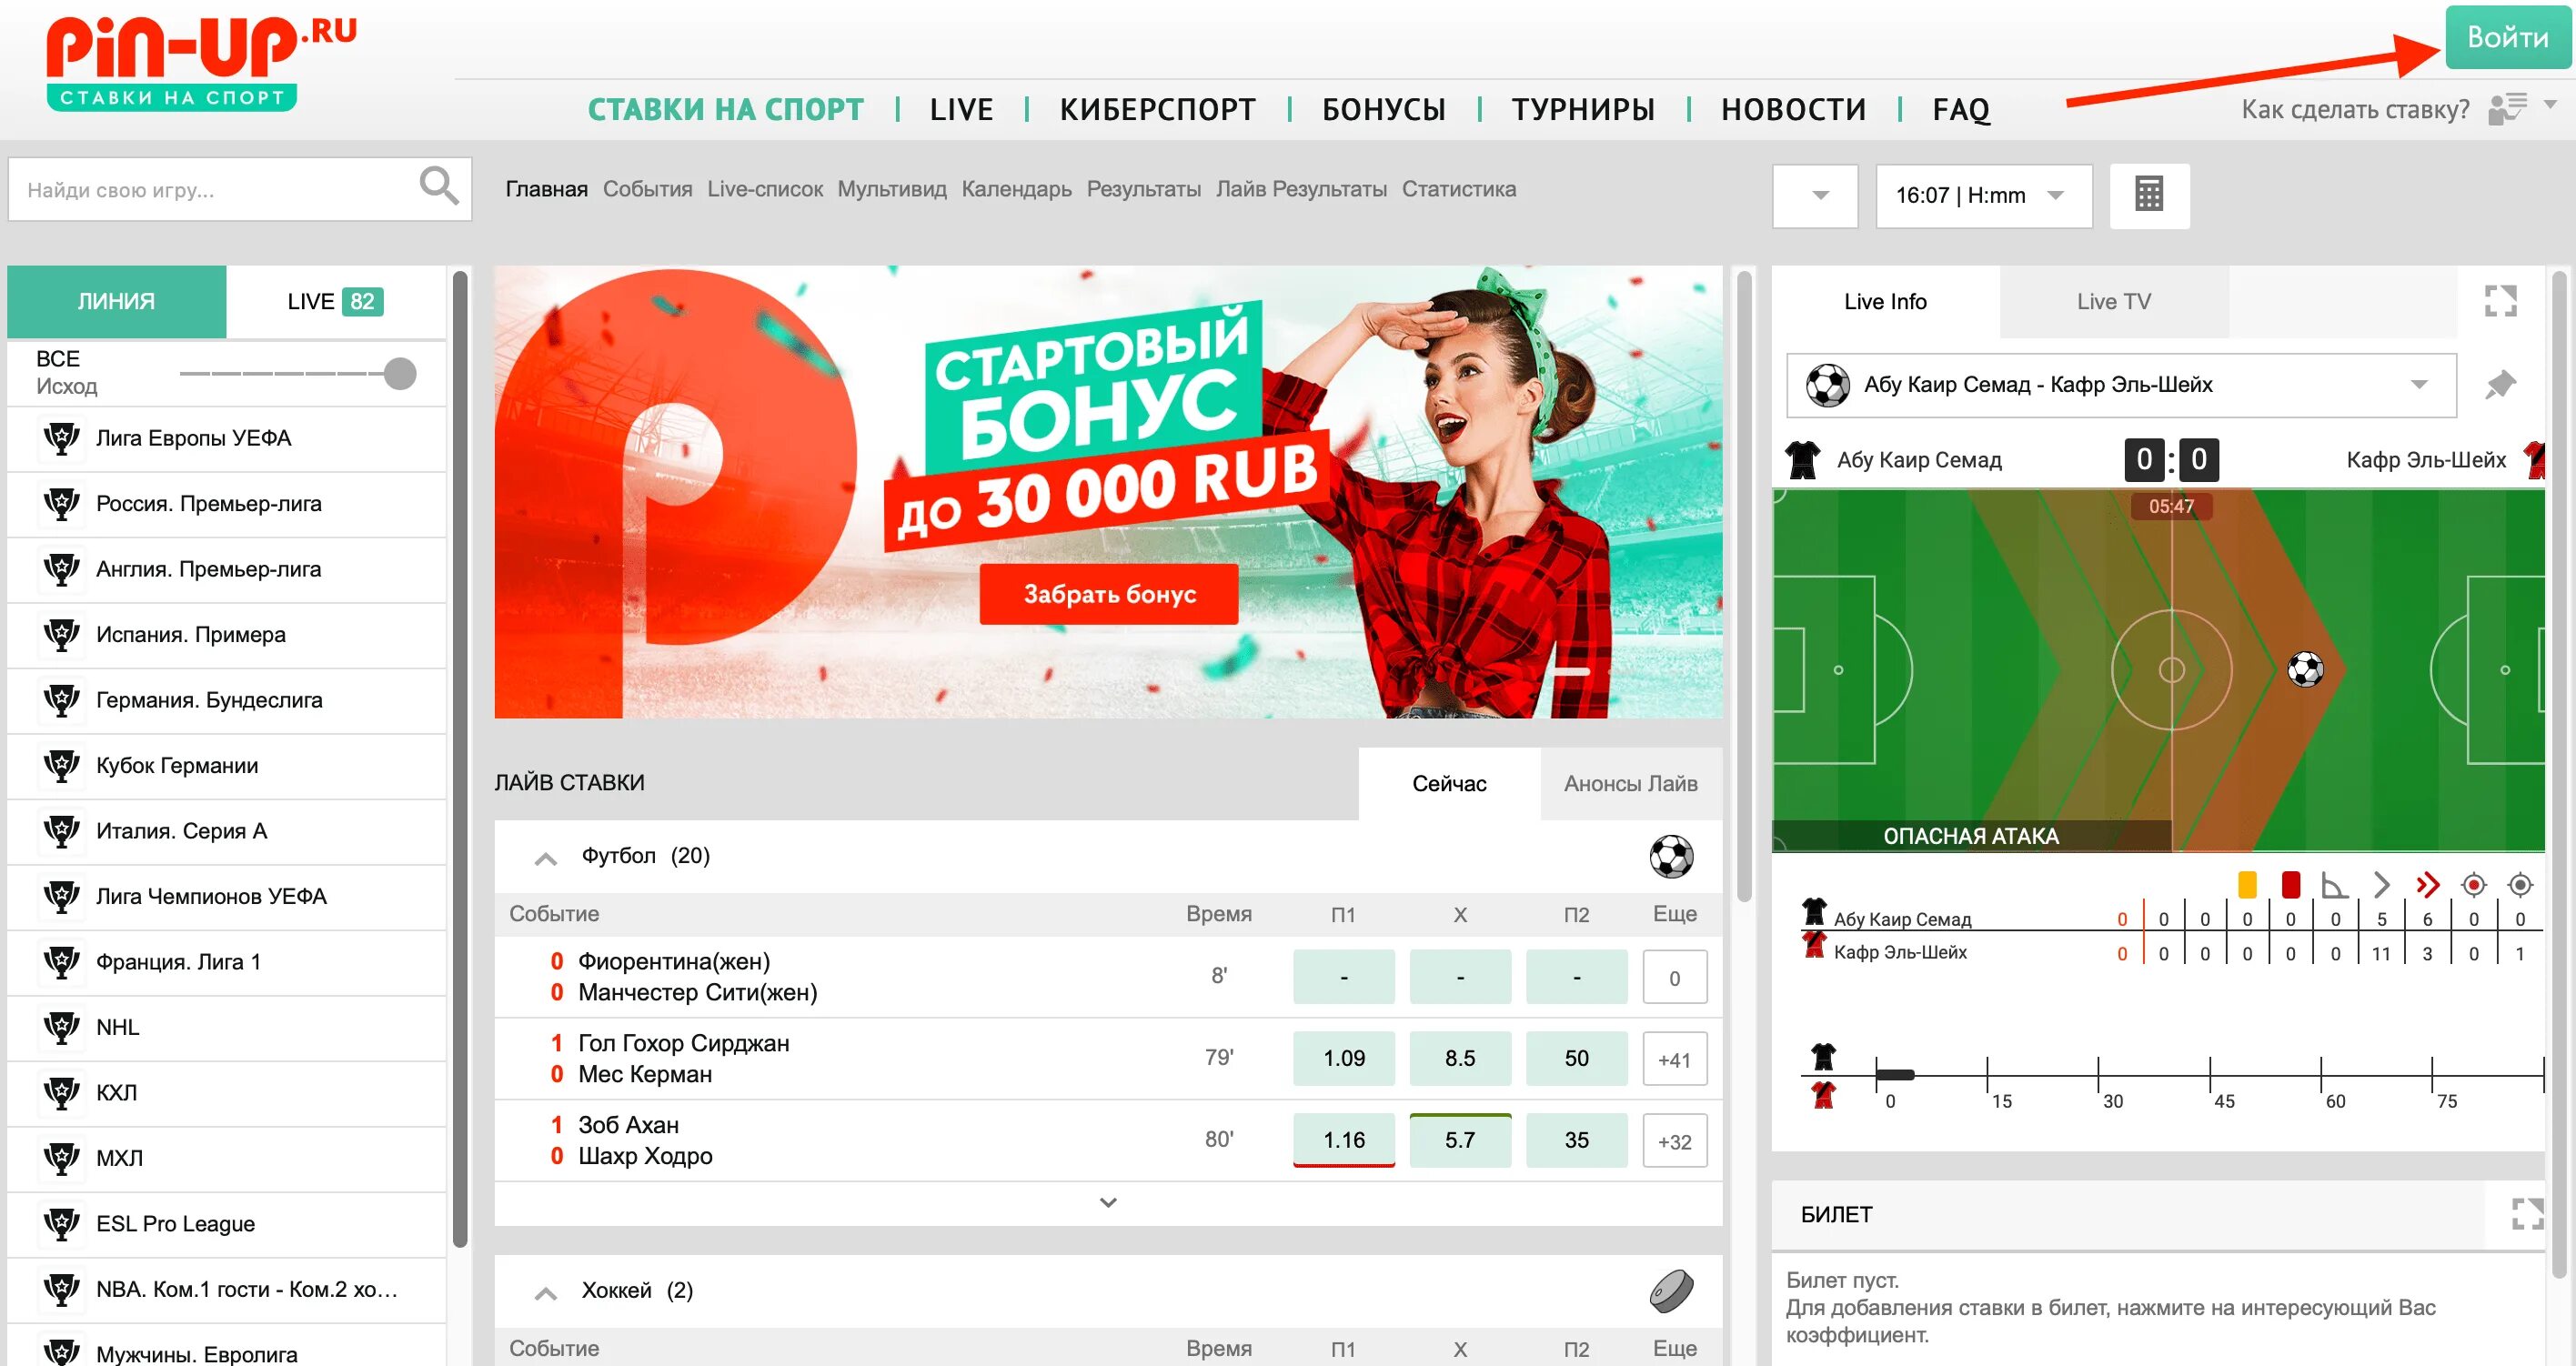Go to КИБЕРСПОРТ menu item

1158,109
